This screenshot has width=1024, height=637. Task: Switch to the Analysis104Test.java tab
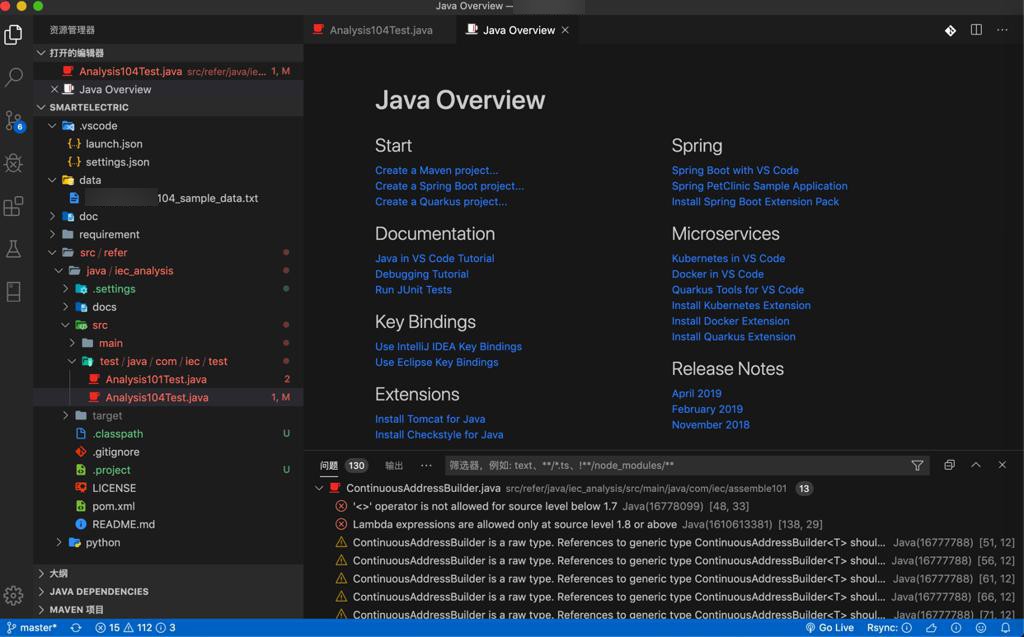pyautogui.click(x=380, y=30)
